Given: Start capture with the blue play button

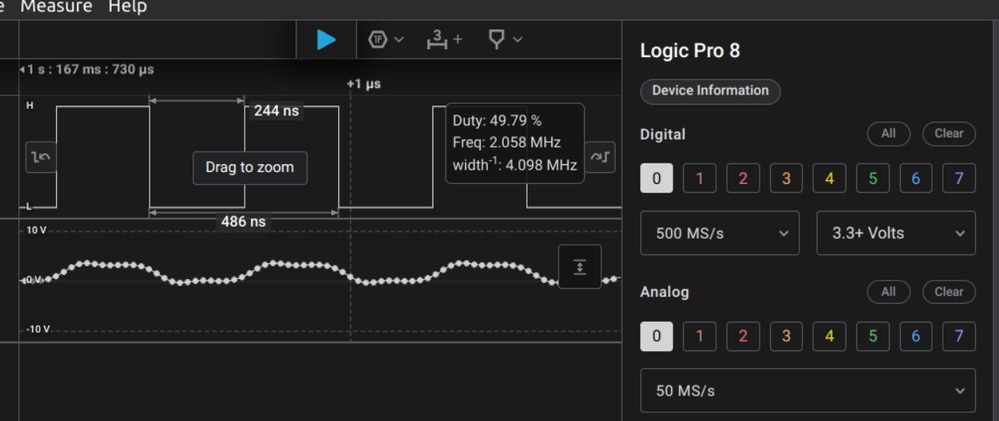Looking at the screenshot, I should click(326, 39).
